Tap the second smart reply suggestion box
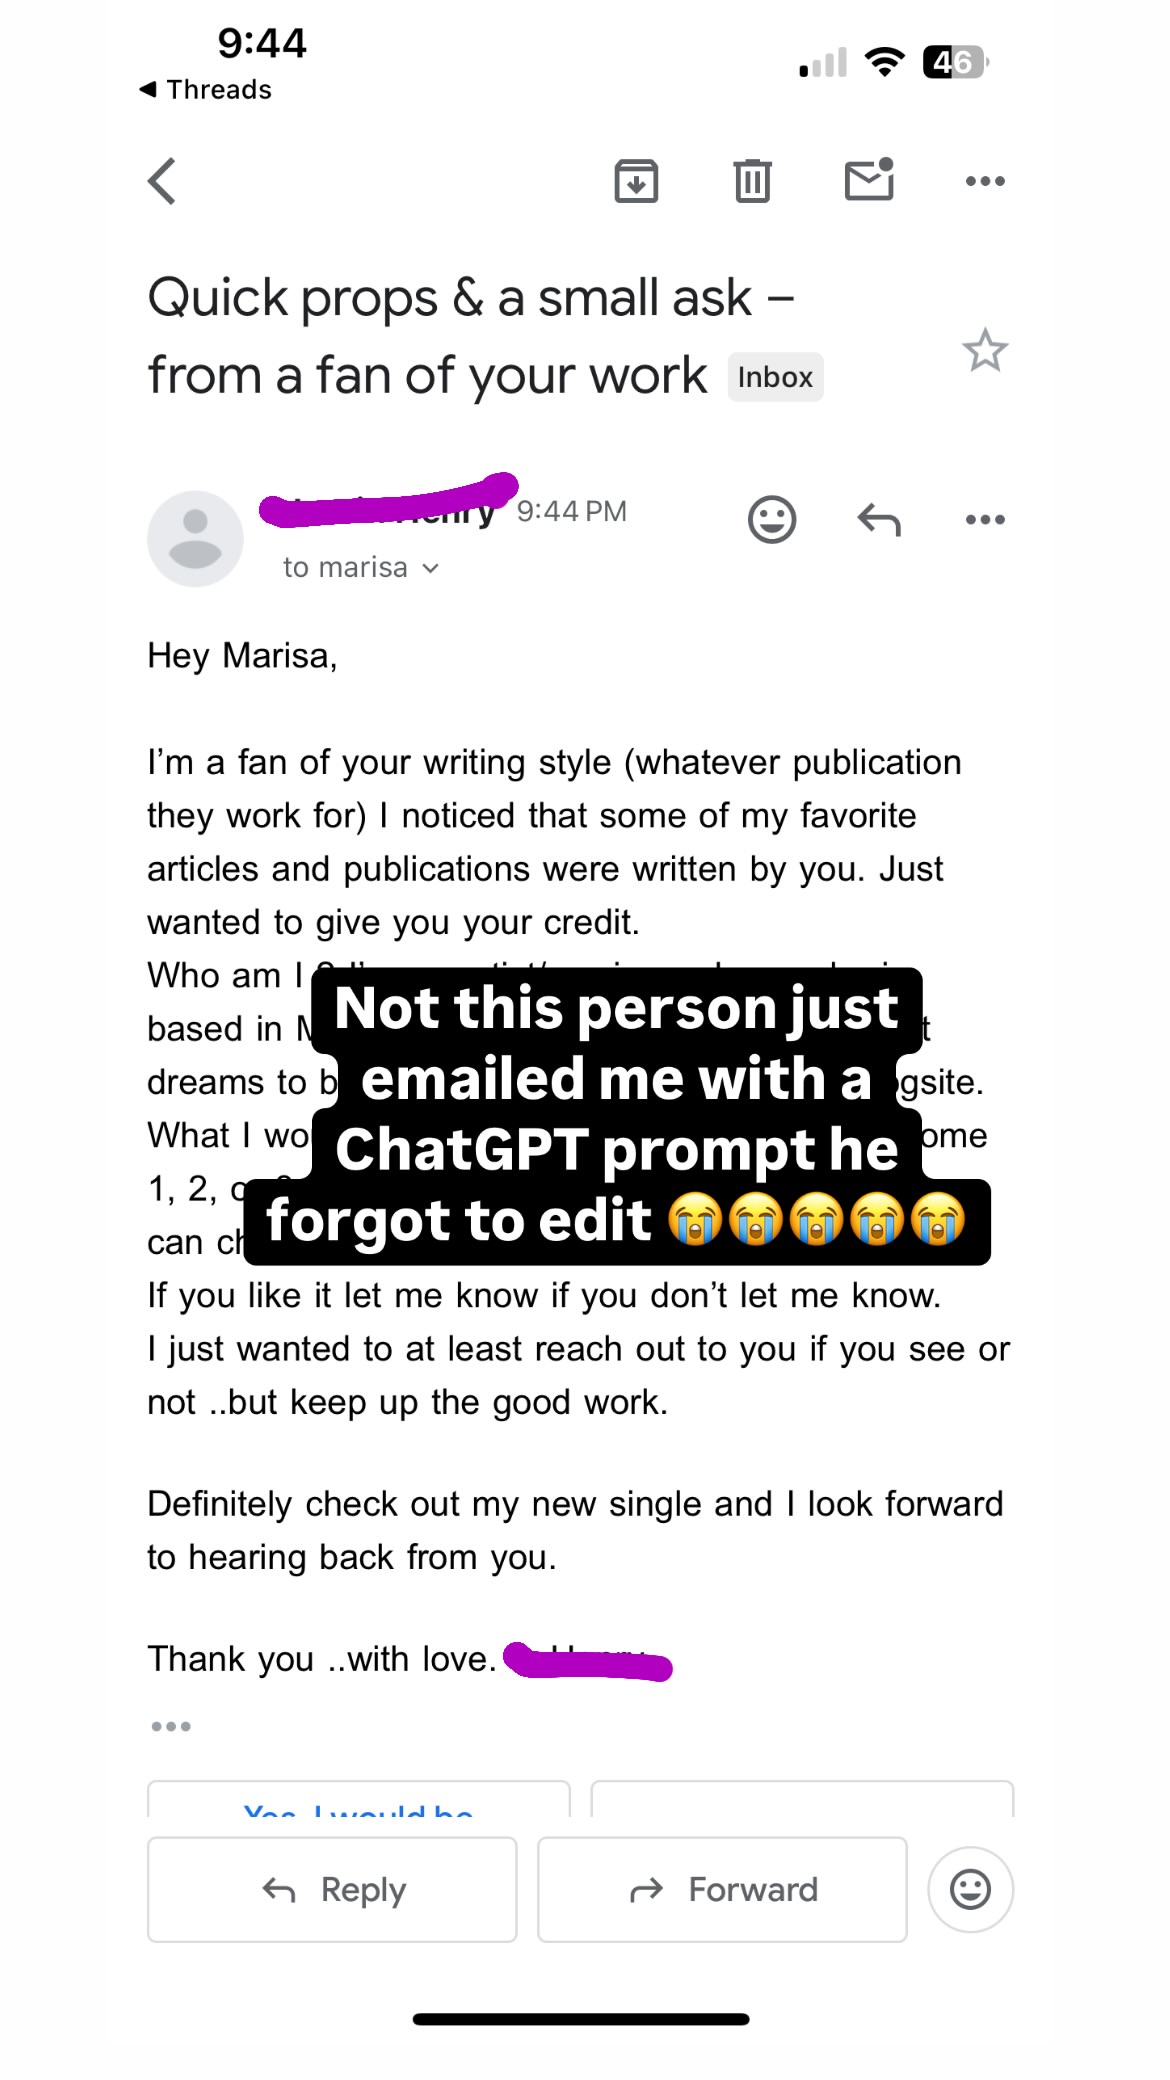The width and height of the screenshot is (1170, 2080). pos(802,1800)
